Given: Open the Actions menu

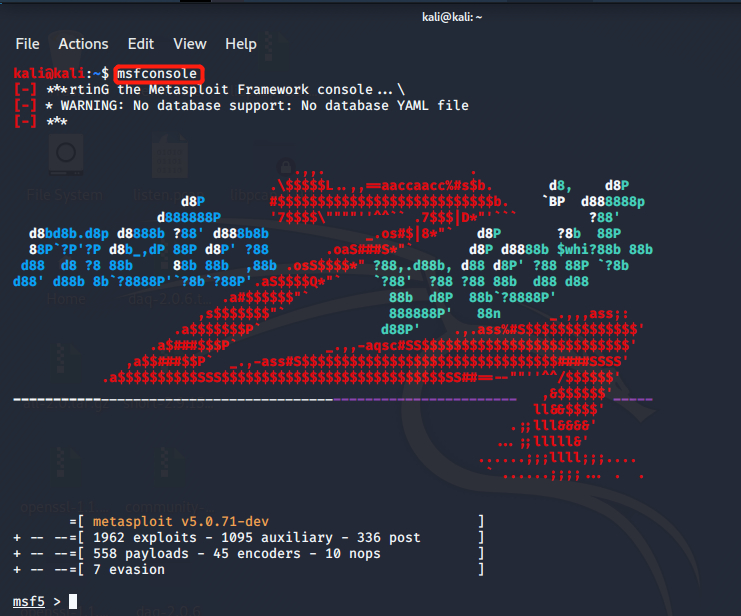Looking at the screenshot, I should pos(83,44).
